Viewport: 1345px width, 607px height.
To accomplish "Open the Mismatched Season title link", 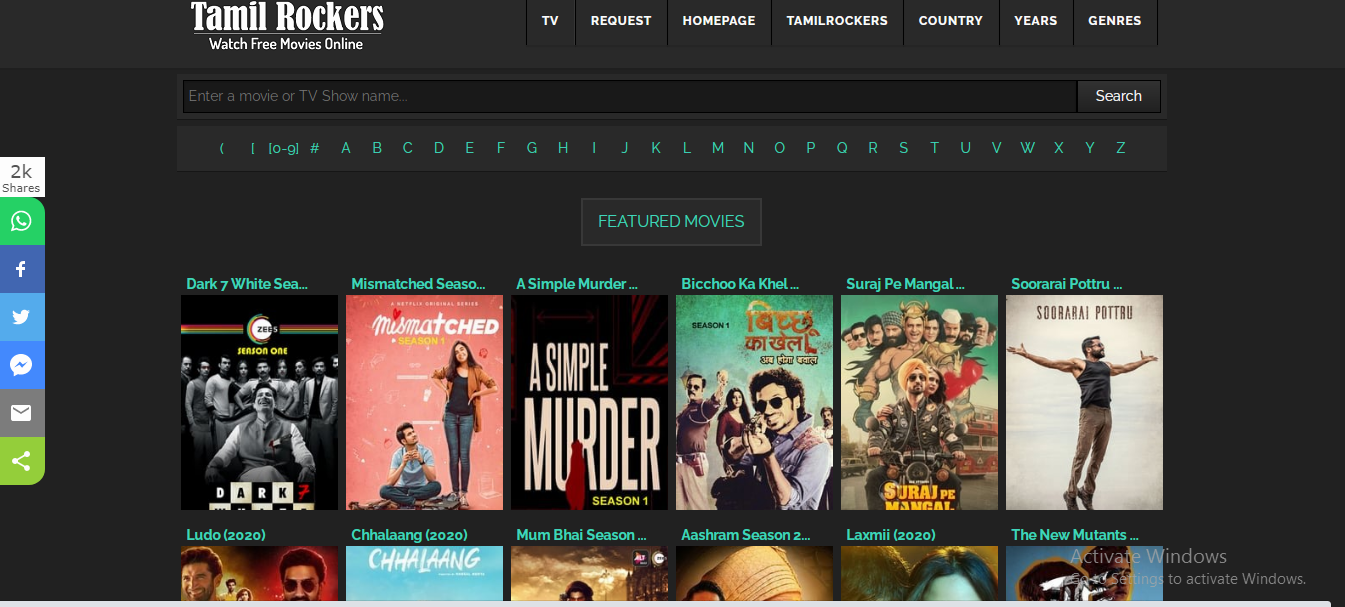I will pos(418,284).
